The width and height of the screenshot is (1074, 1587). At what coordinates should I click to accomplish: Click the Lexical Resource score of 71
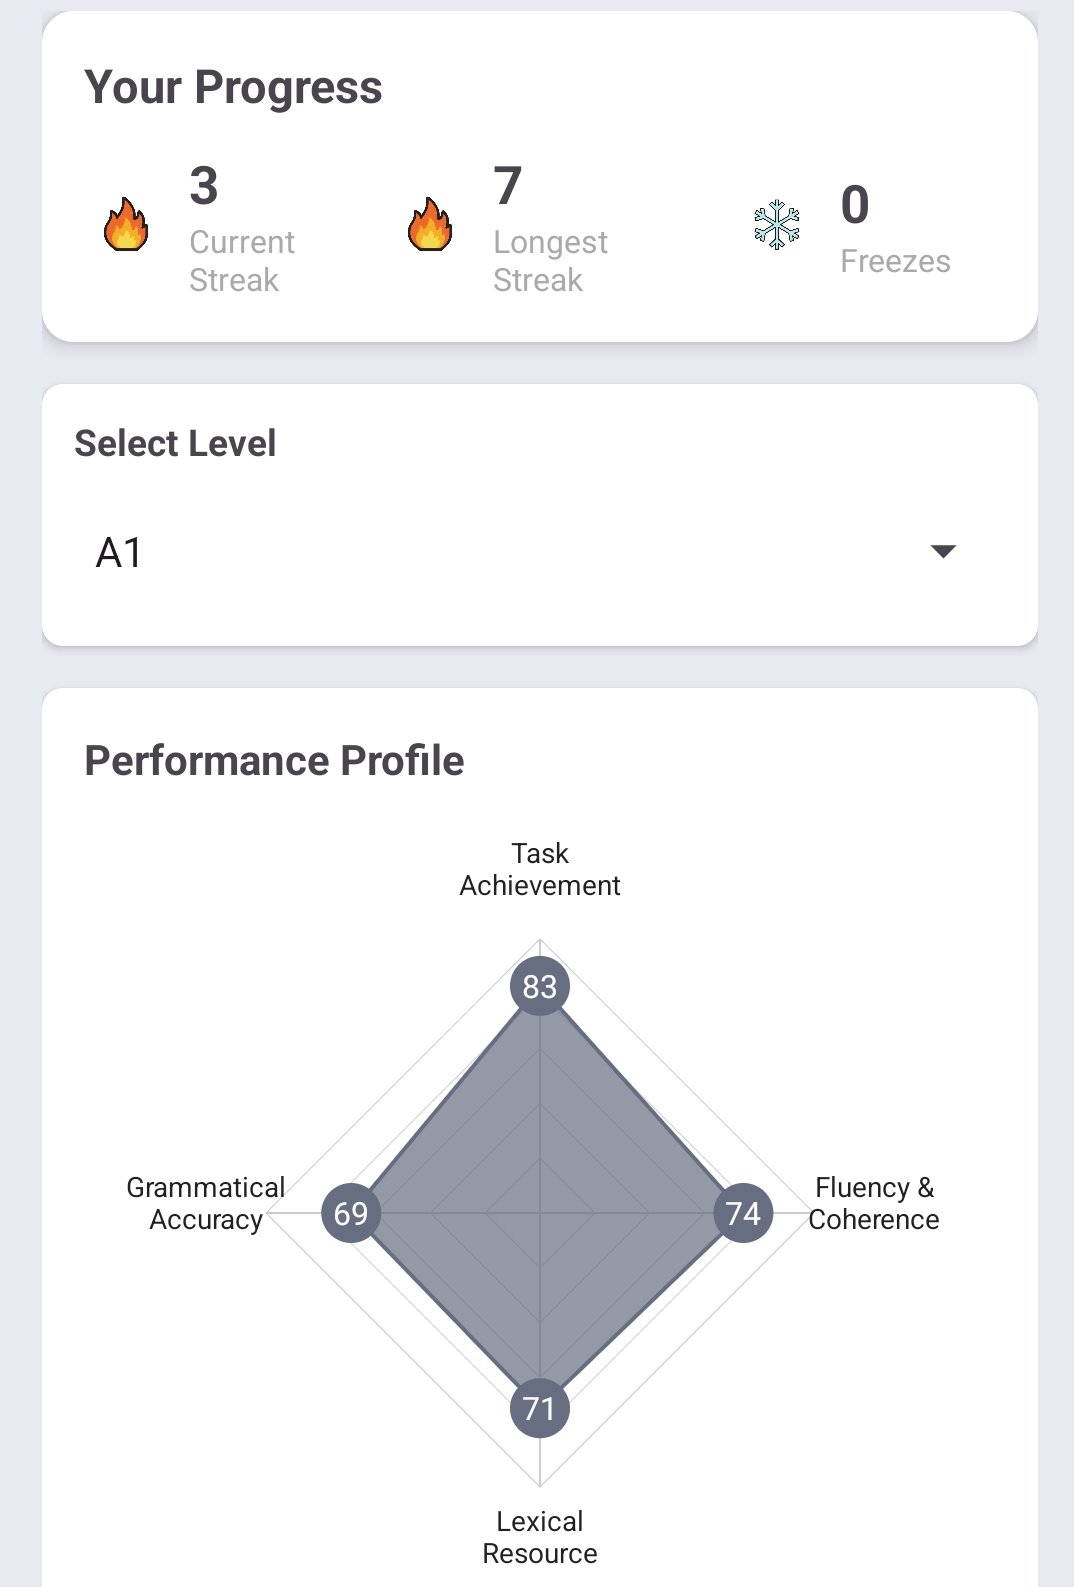(538, 1408)
